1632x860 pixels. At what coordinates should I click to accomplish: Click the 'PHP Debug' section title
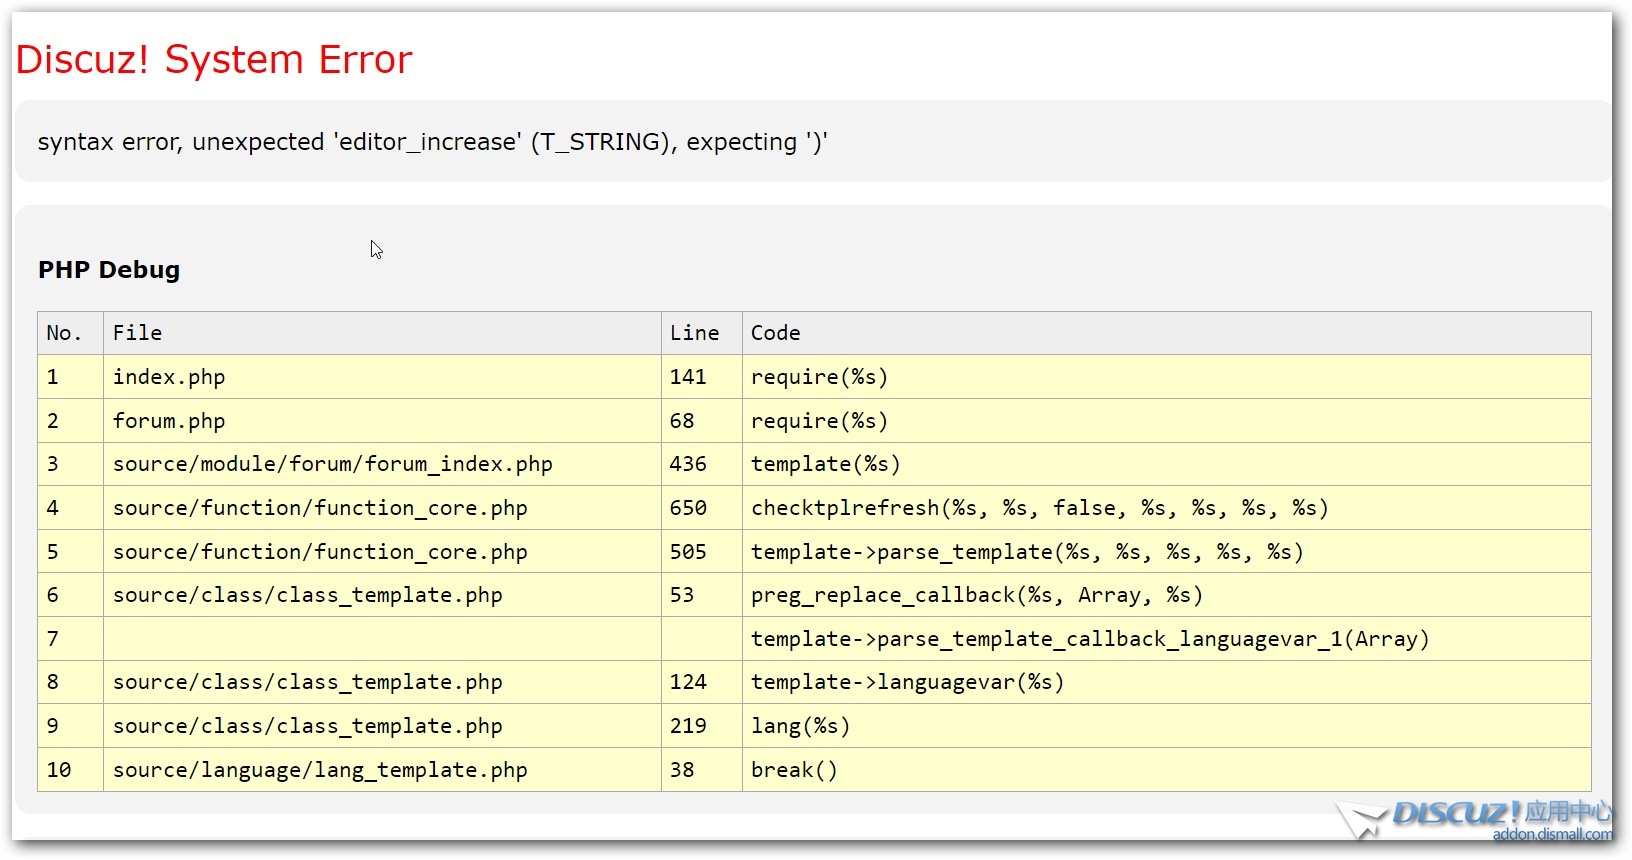pos(109,270)
